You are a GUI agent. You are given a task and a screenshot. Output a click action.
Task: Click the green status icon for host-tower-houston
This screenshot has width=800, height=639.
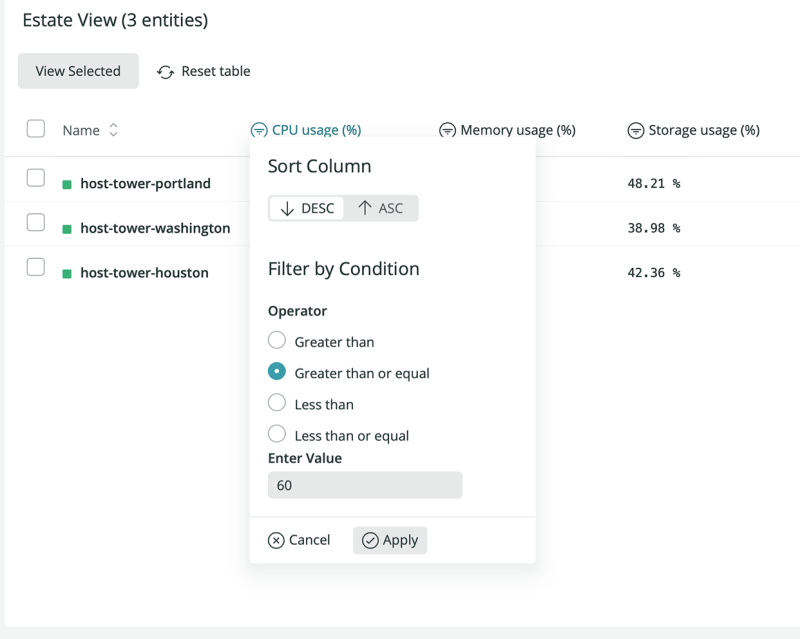(67, 274)
